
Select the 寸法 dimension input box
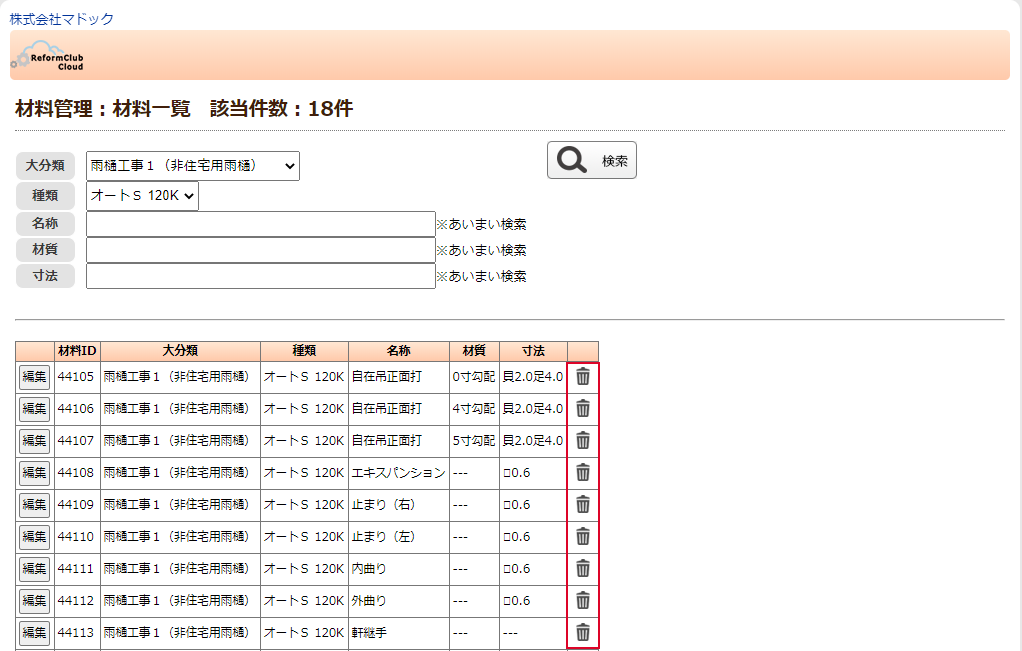[x=260, y=276]
